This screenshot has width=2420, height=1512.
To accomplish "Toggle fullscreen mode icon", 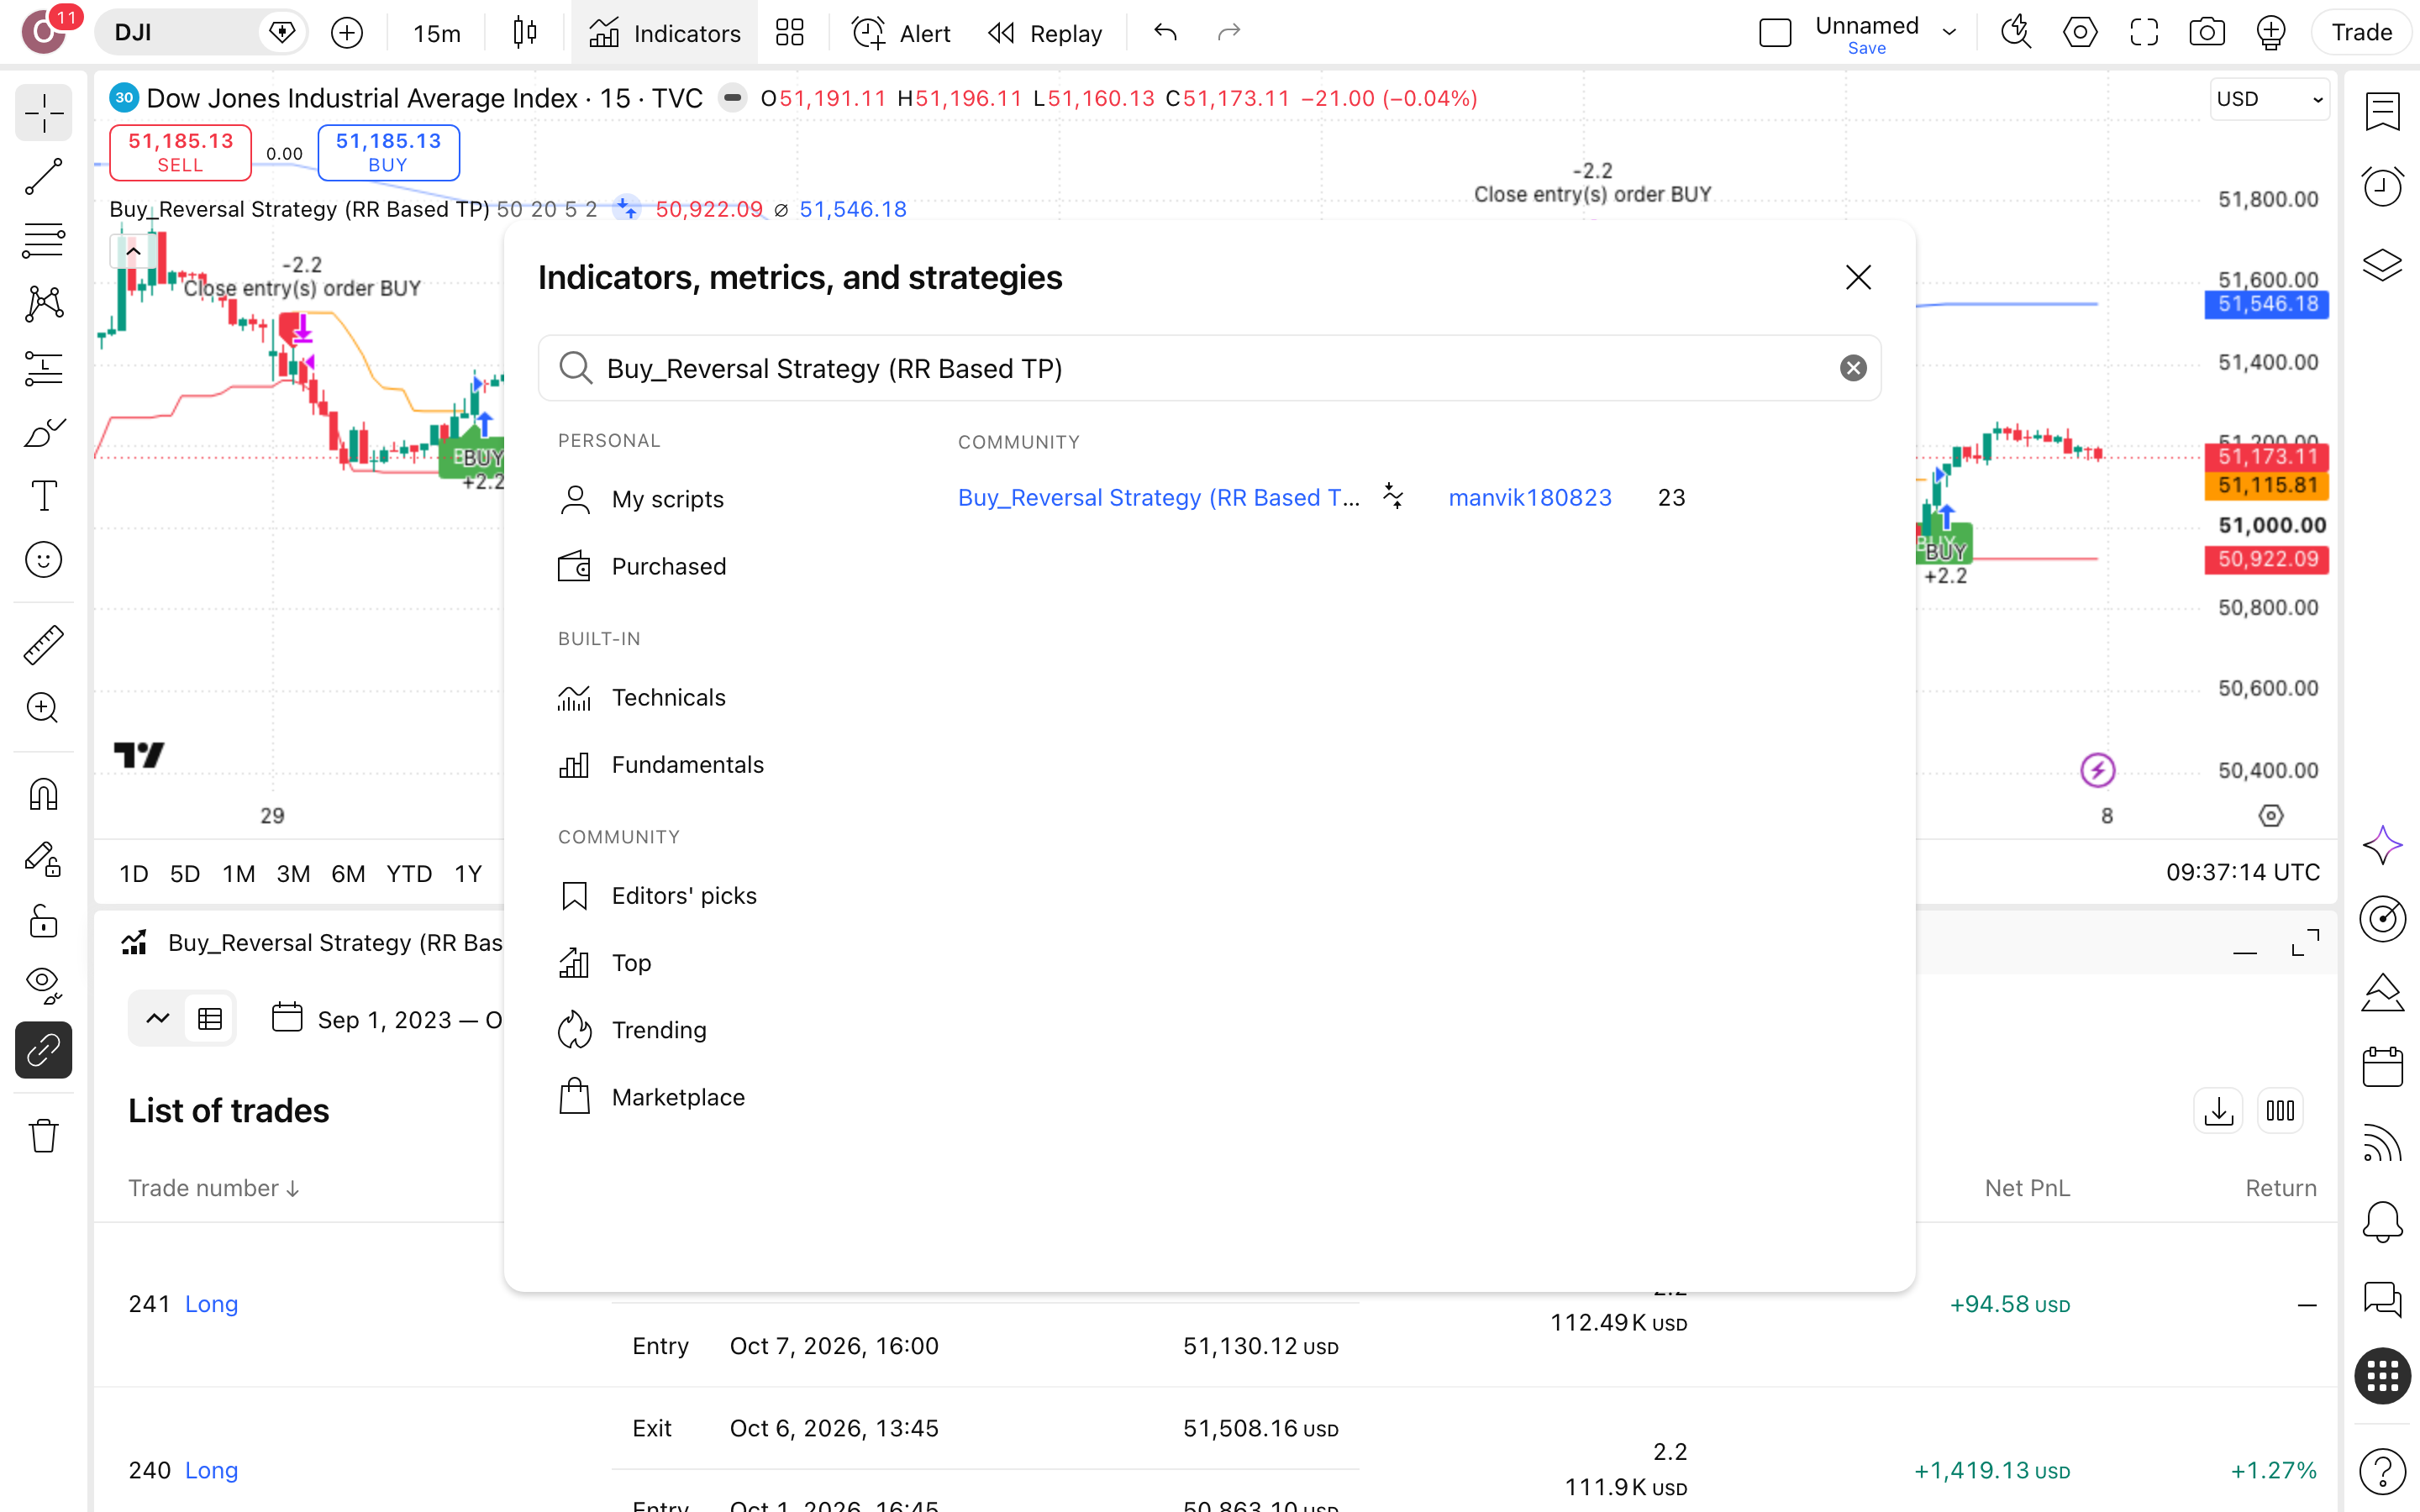I will tap(2144, 33).
